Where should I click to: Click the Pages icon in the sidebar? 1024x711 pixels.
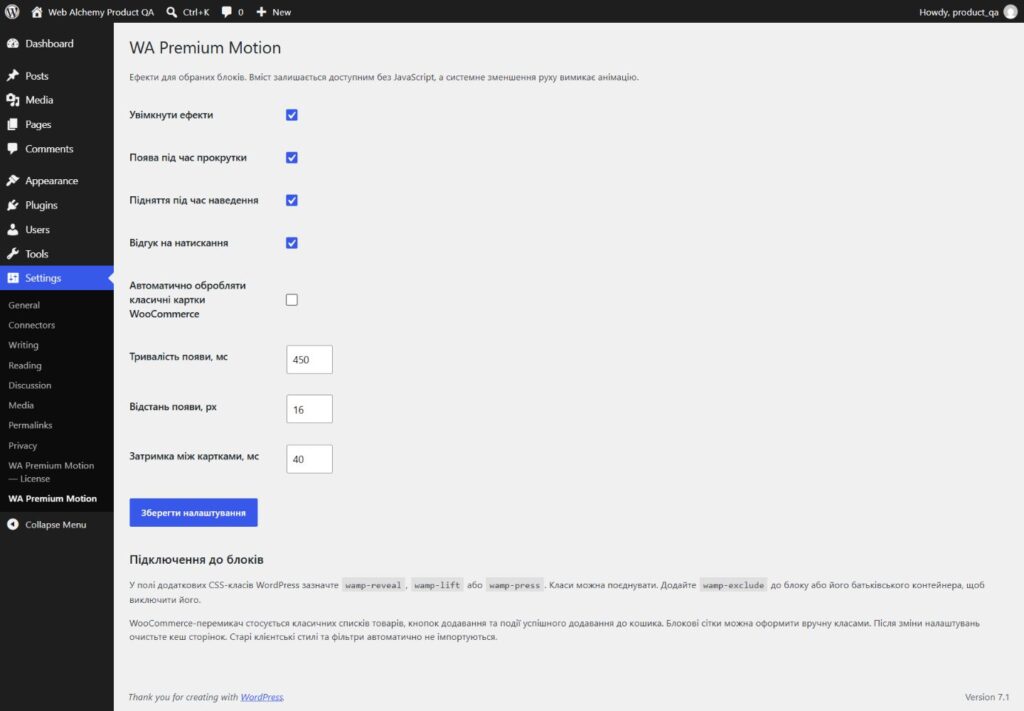tap(12, 124)
